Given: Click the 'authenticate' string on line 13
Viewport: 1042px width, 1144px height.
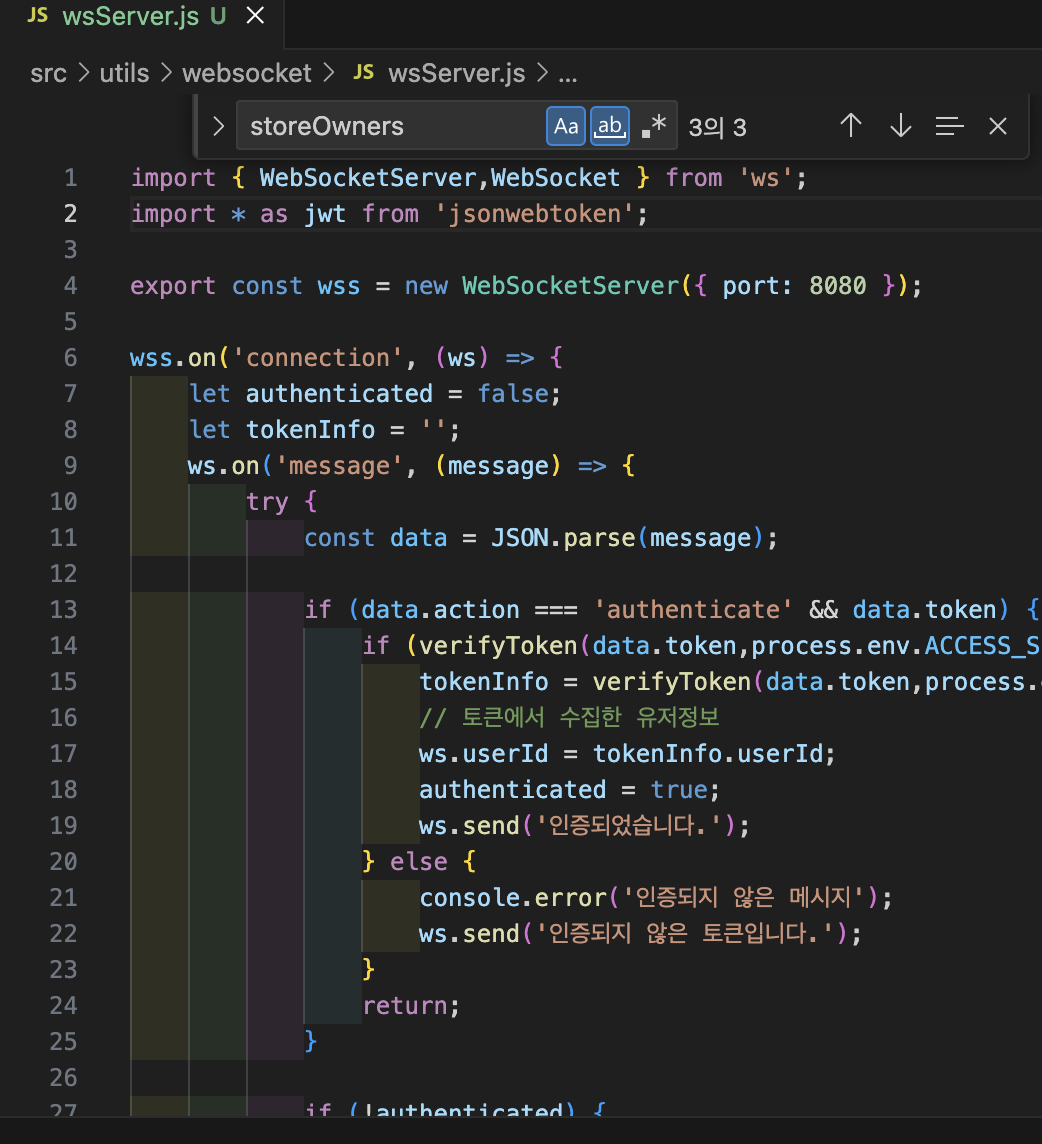Looking at the screenshot, I should tap(692, 609).
